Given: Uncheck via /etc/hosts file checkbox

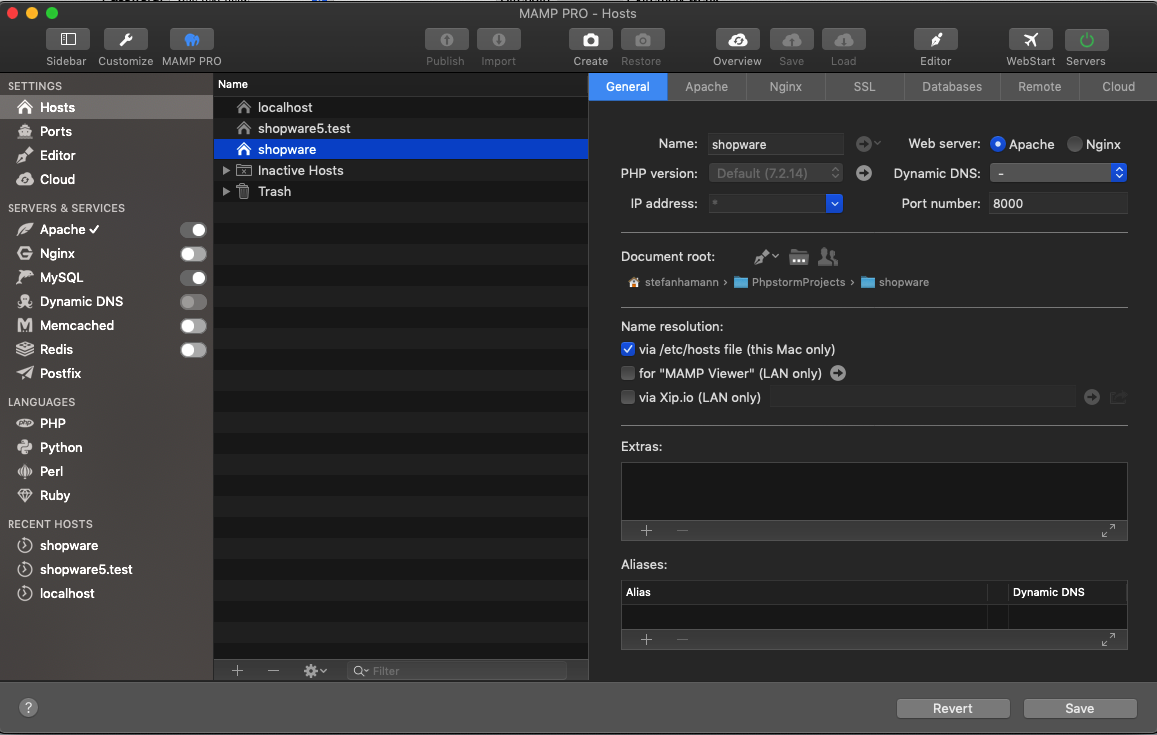Looking at the screenshot, I should pyautogui.click(x=628, y=349).
